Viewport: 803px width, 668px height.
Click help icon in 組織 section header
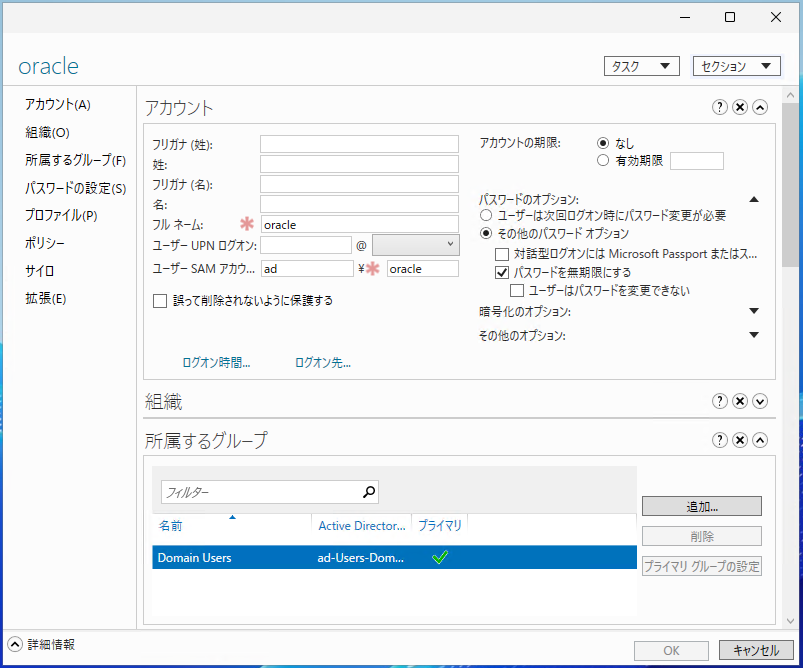[x=719, y=401]
